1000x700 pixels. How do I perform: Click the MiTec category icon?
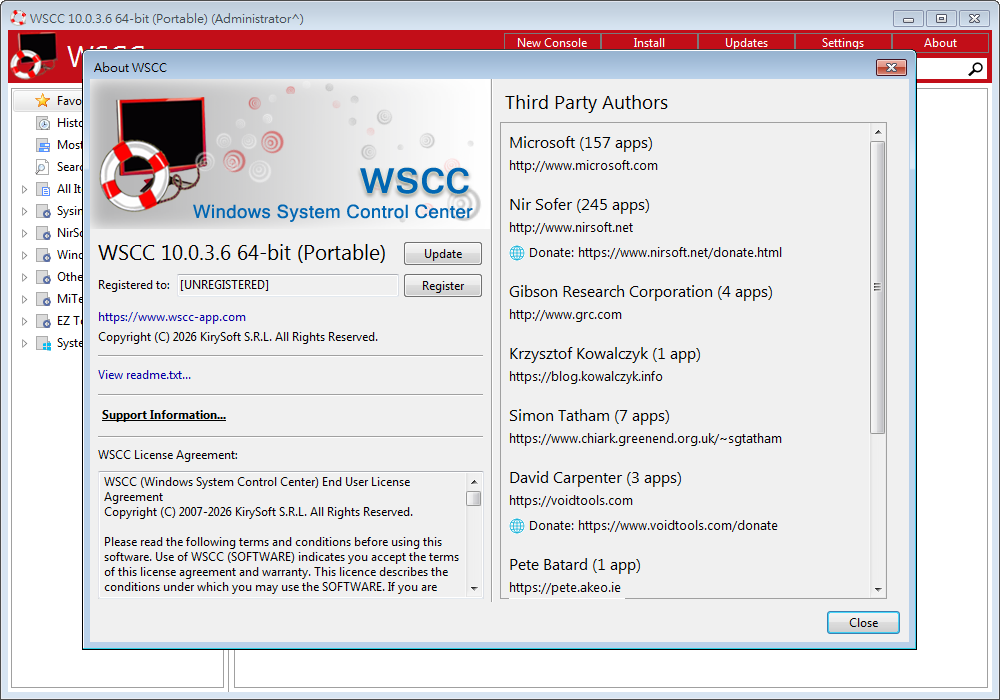pyautogui.click(x=42, y=298)
